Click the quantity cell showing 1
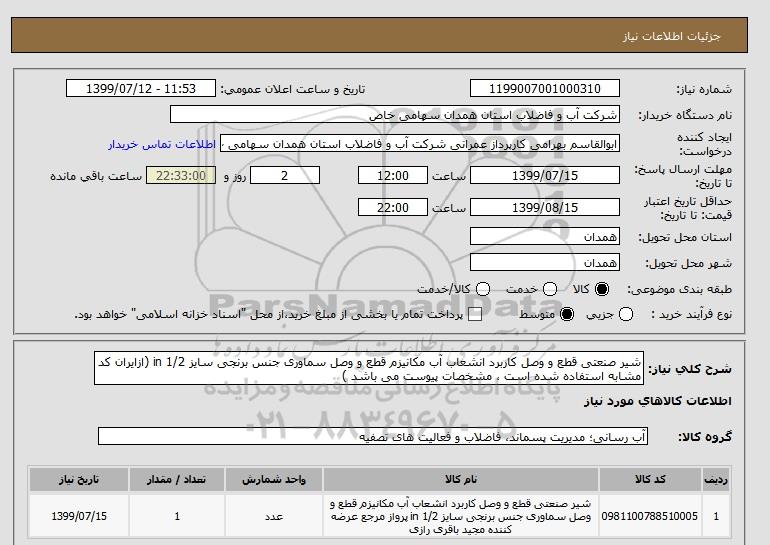The width and height of the screenshot is (770, 545). pyautogui.click(x=177, y=516)
